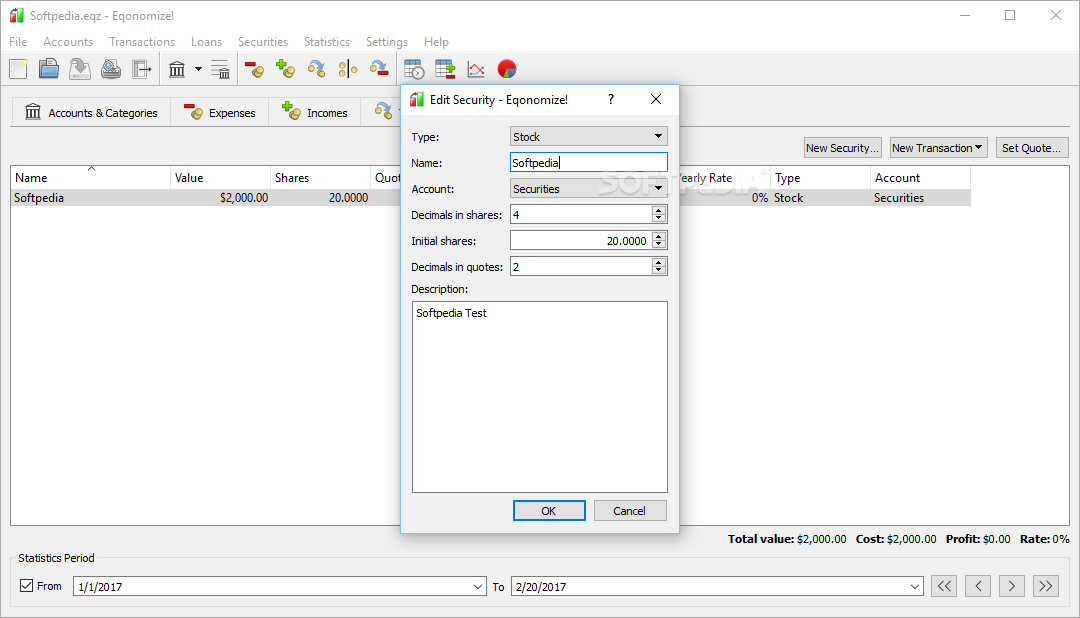Increase Decimals in shares value
Image resolution: width=1080 pixels, height=618 pixels.
[659, 210]
